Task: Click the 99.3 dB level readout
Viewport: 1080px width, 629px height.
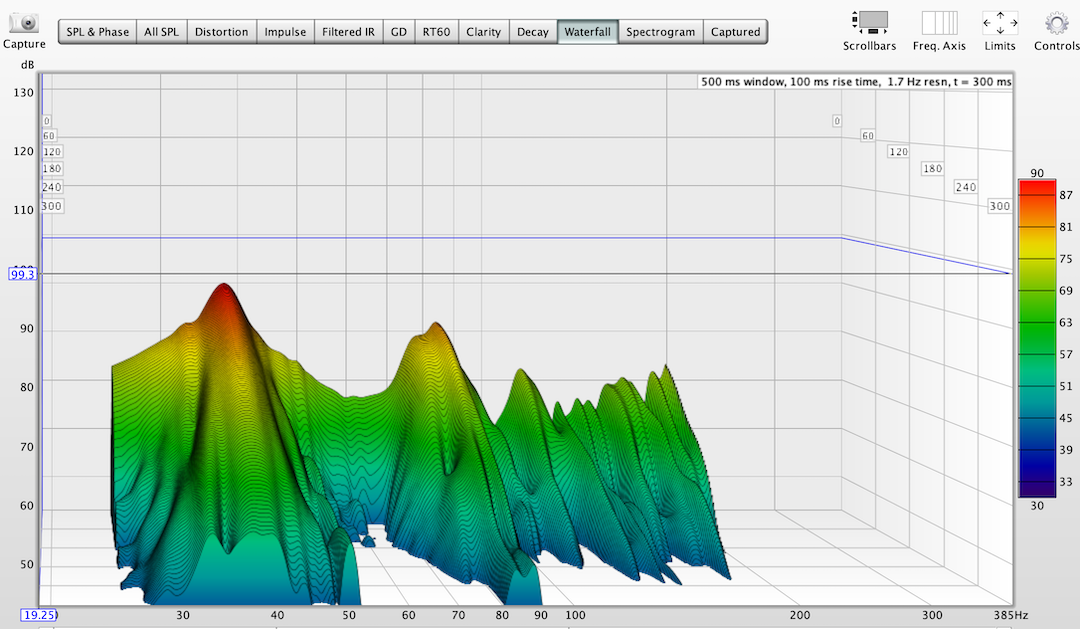Action: click(22, 273)
